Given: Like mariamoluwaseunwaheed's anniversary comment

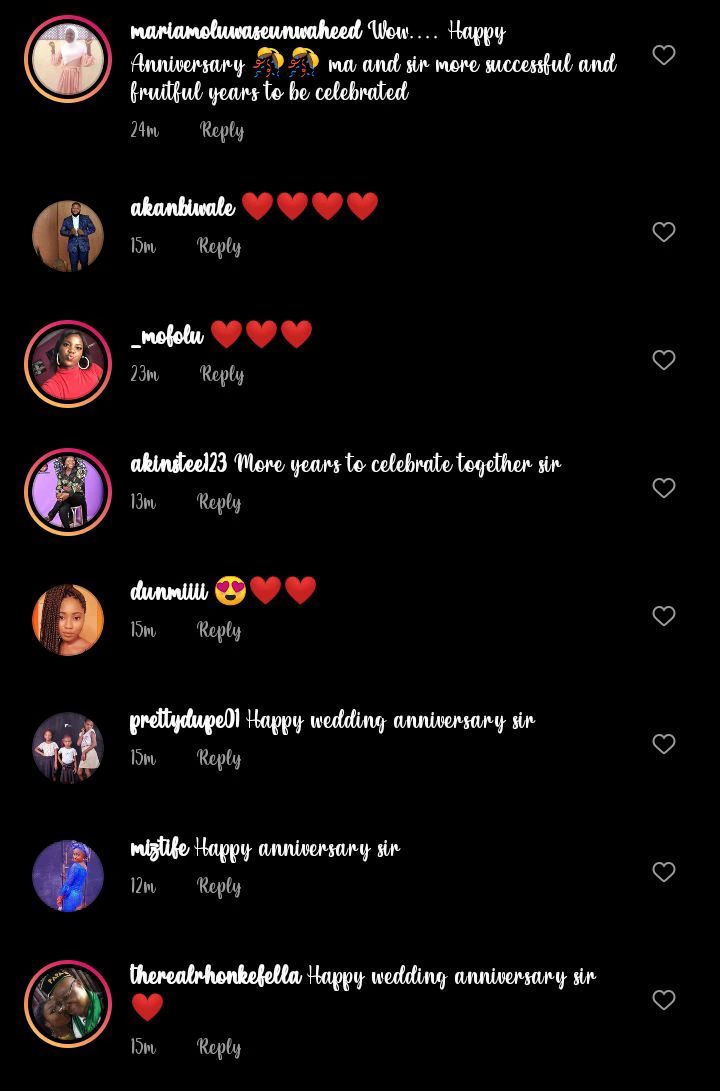Looking at the screenshot, I should pos(664,54).
